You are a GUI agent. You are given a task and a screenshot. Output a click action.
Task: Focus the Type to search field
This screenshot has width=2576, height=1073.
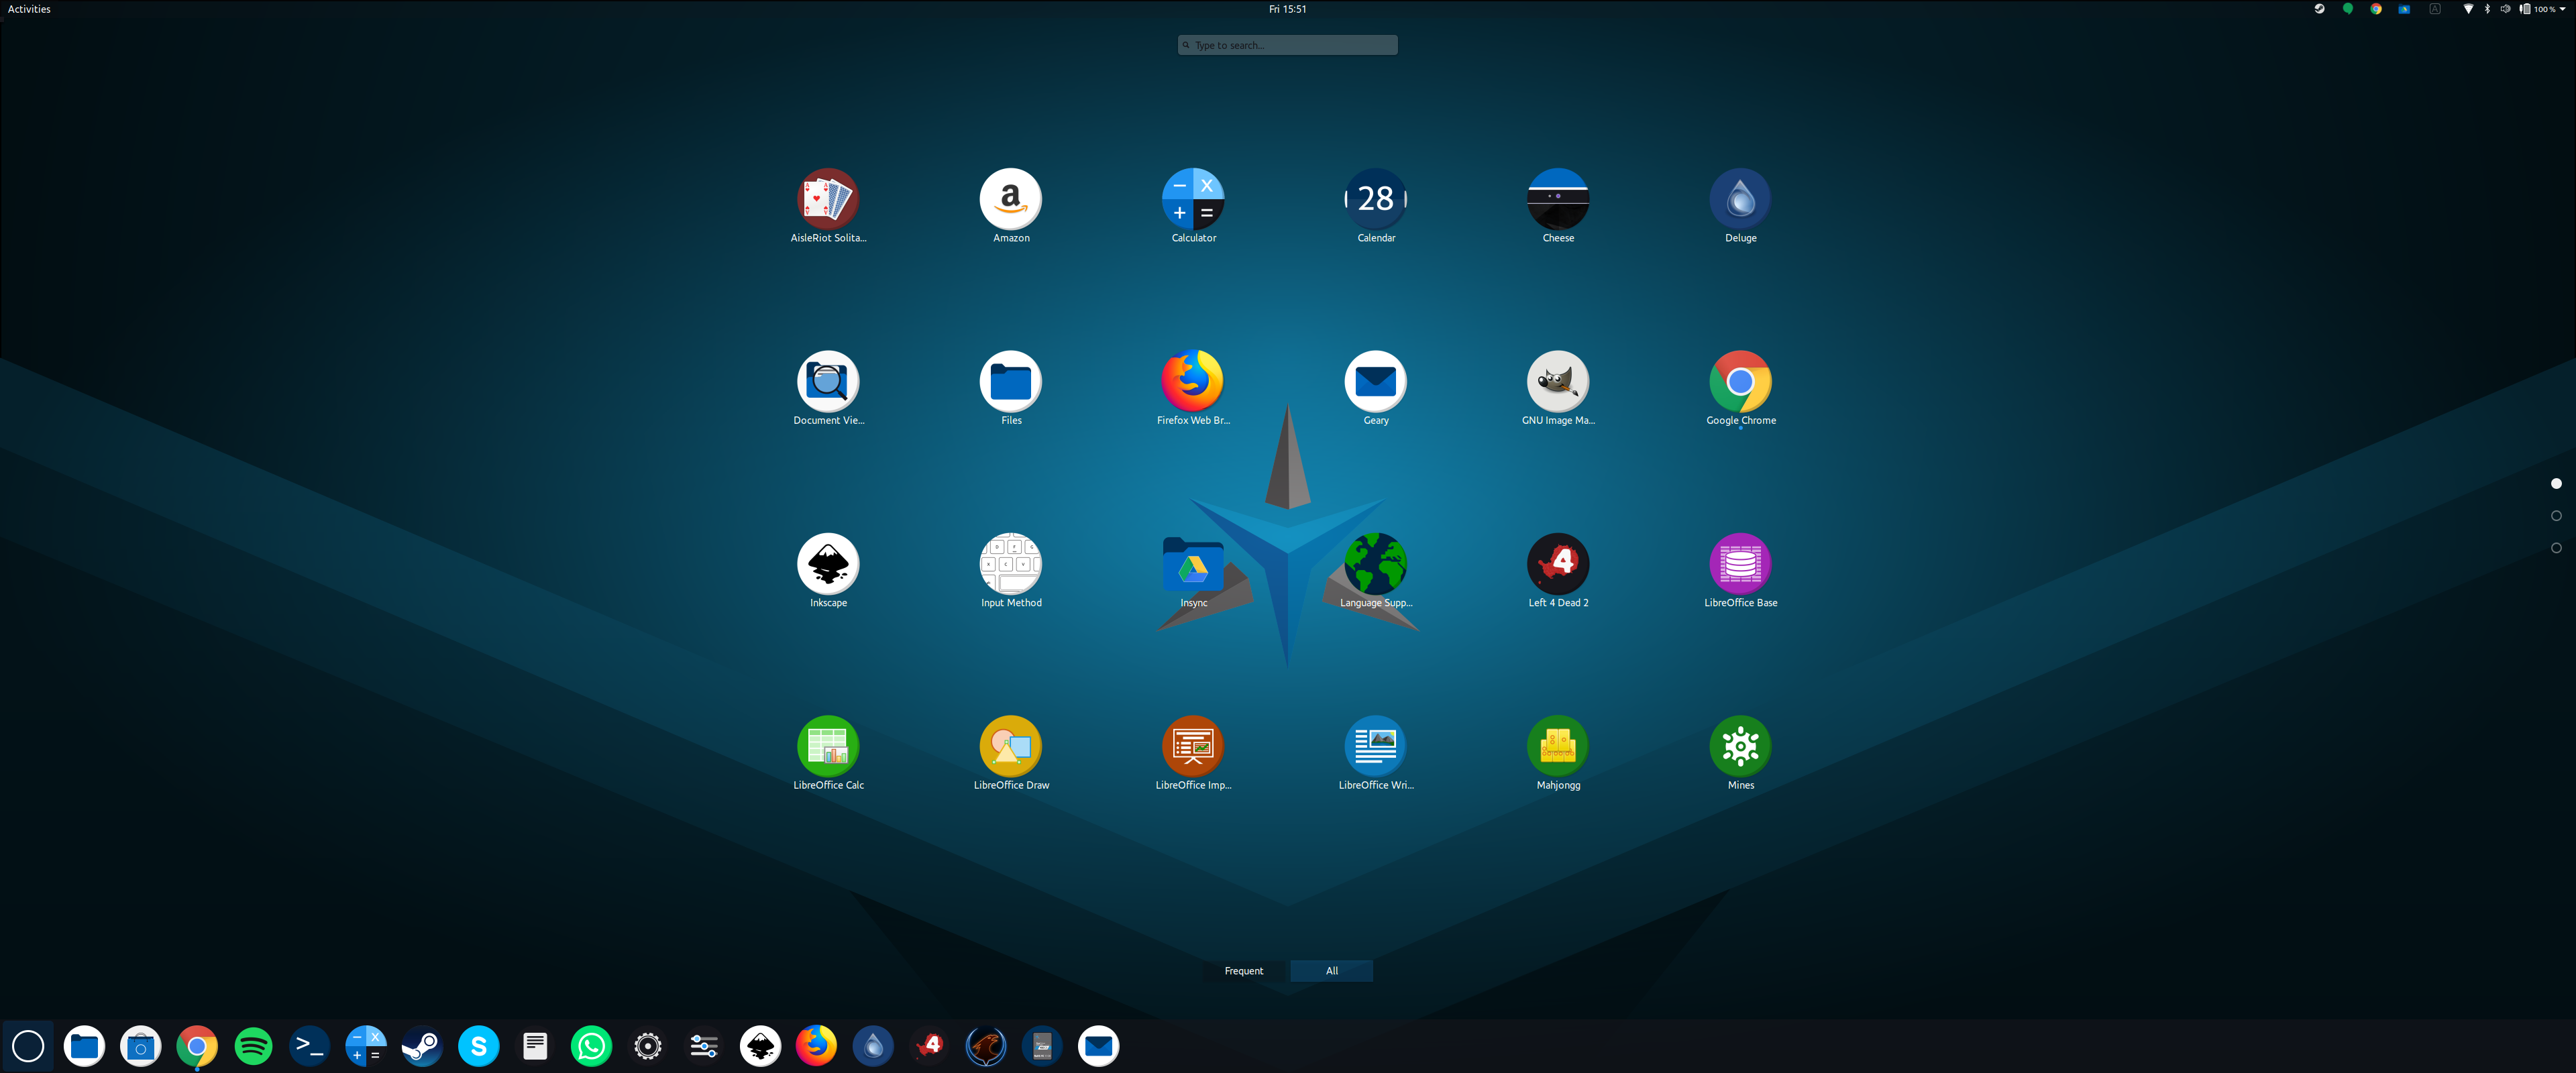pos(1287,45)
